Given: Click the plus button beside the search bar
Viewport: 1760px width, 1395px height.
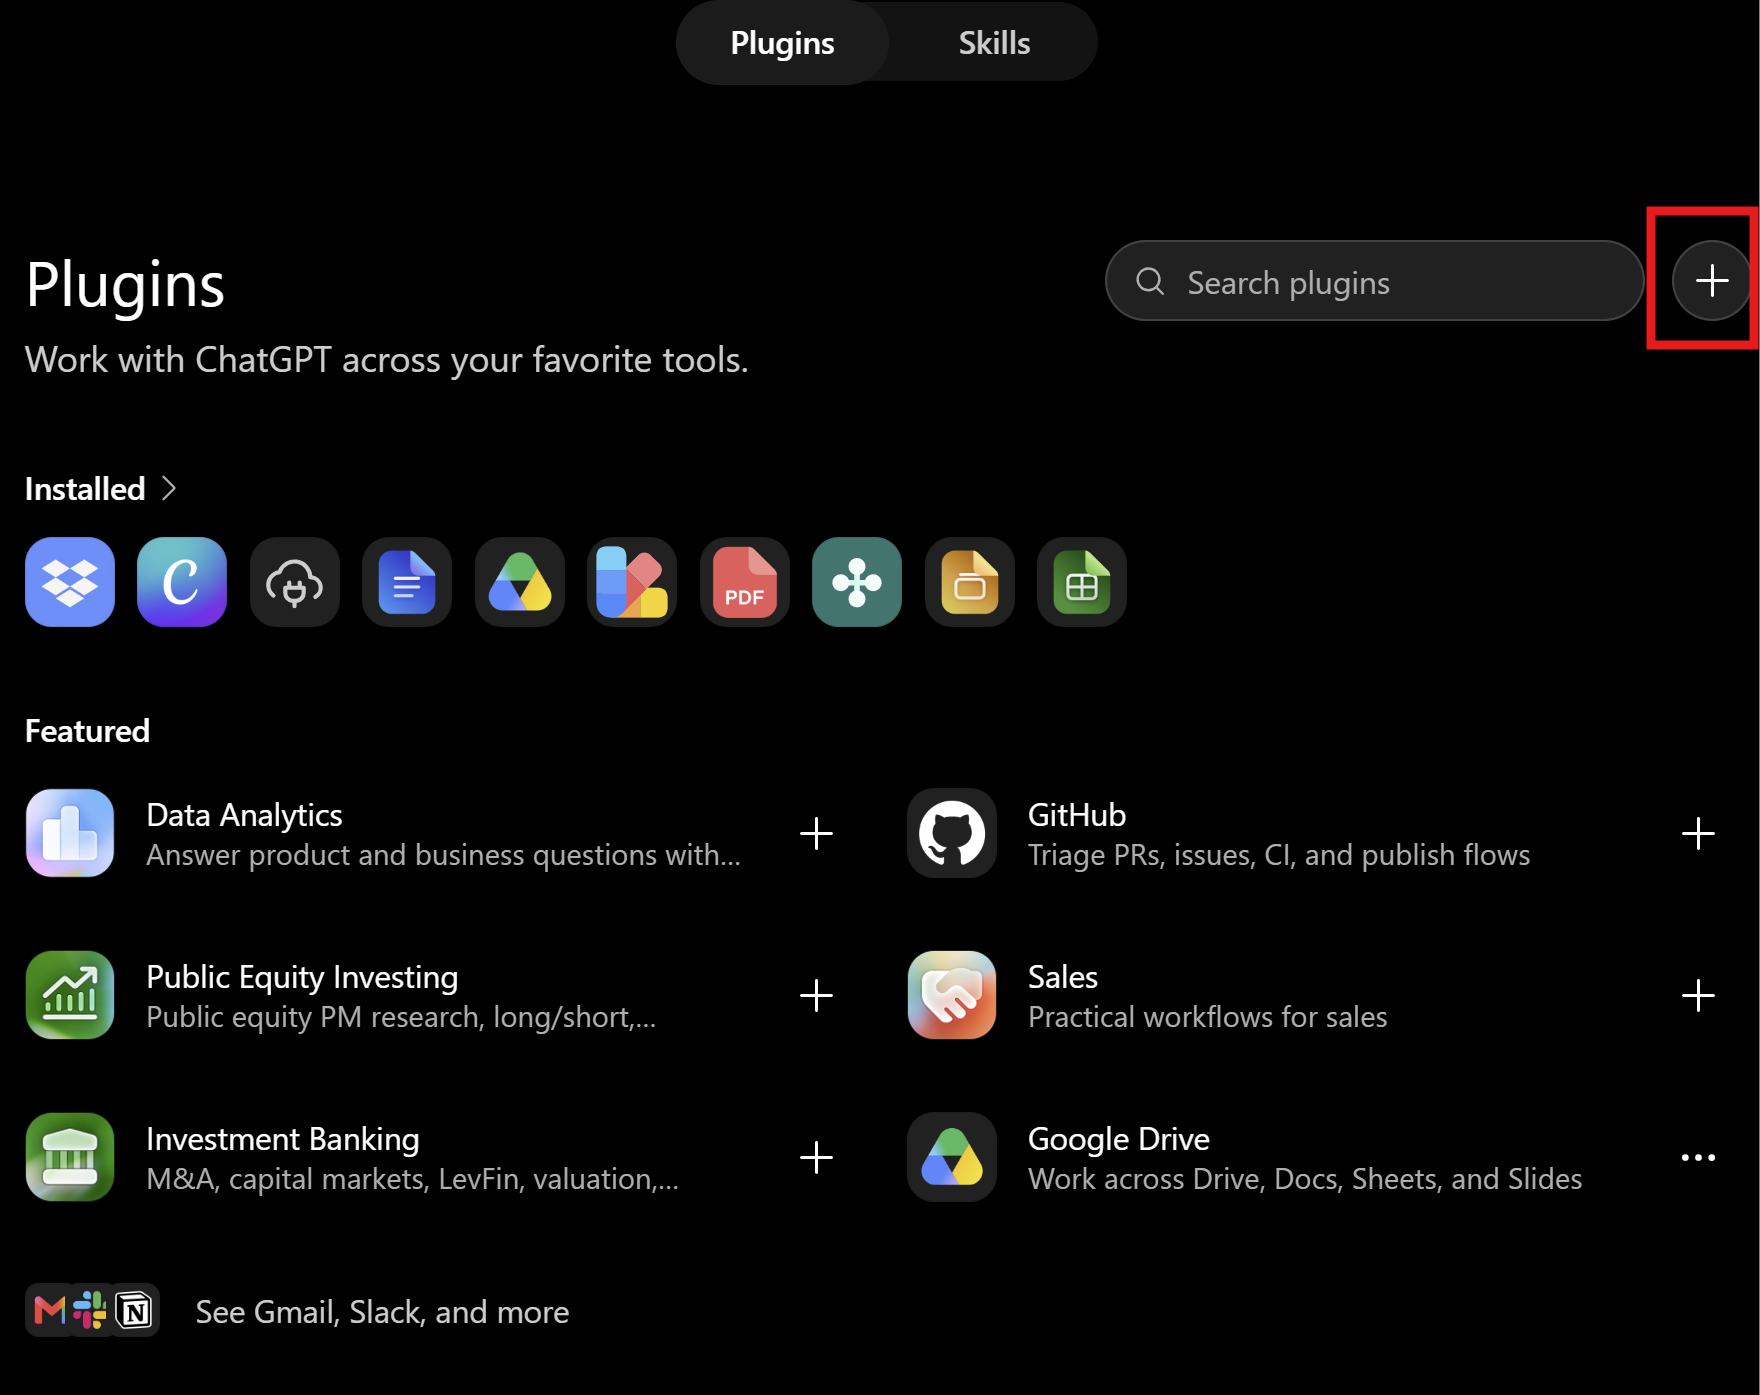Looking at the screenshot, I should (x=1711, y=281).
